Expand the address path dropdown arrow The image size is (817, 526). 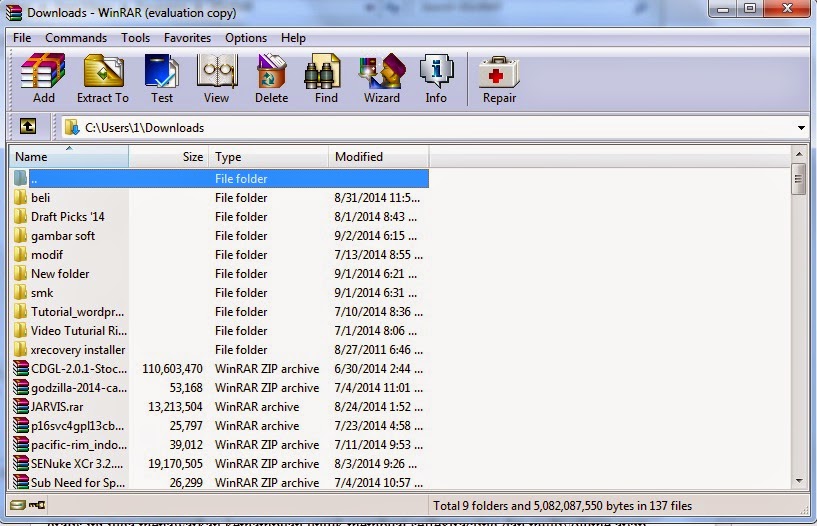(801, 128)
